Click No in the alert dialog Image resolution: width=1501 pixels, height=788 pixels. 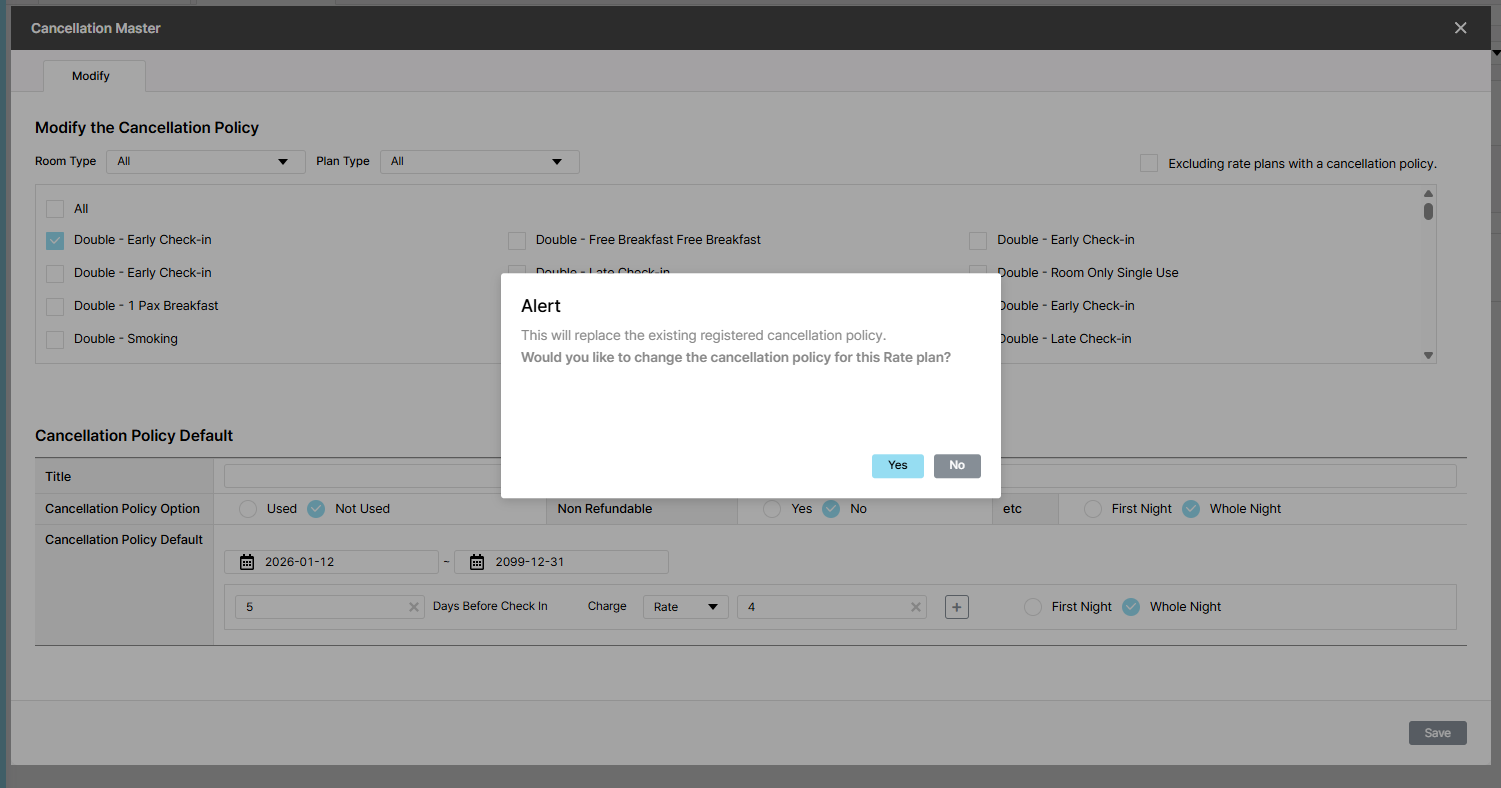pyautogui.click(x=956, y=466)
